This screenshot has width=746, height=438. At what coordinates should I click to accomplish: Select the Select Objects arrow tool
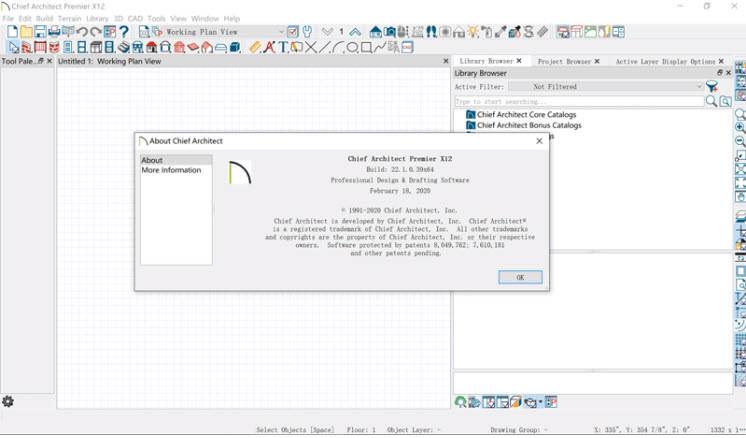[x=13, y=47]
